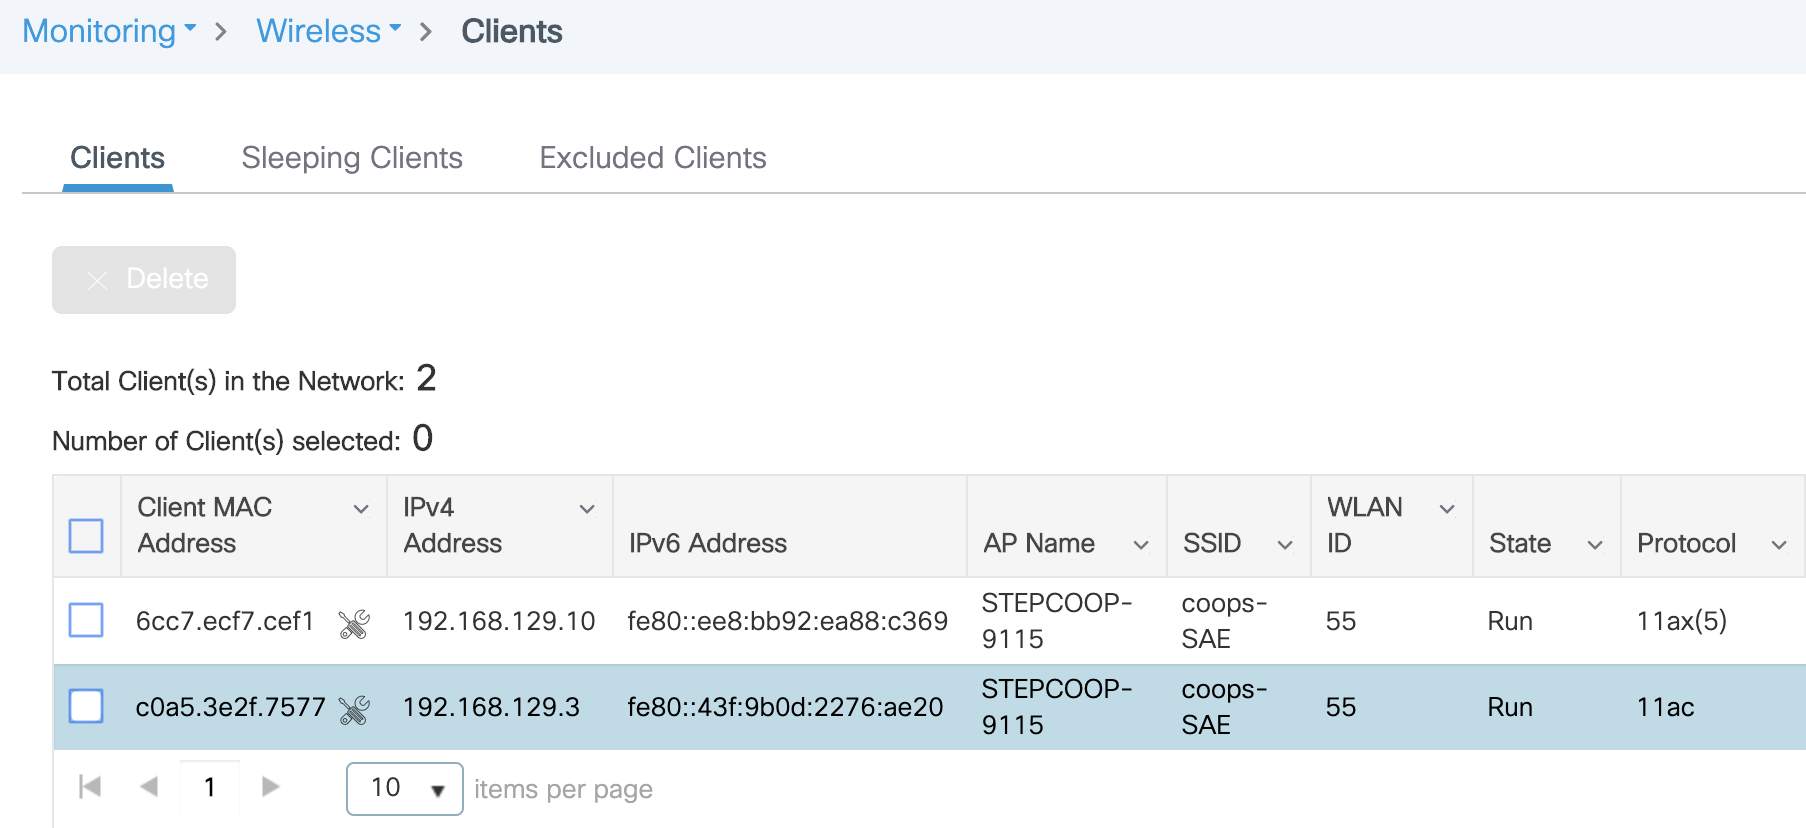Open the items per page dropdown
The width and height of the screenshot is (1806, 828).
pos(404,789)
